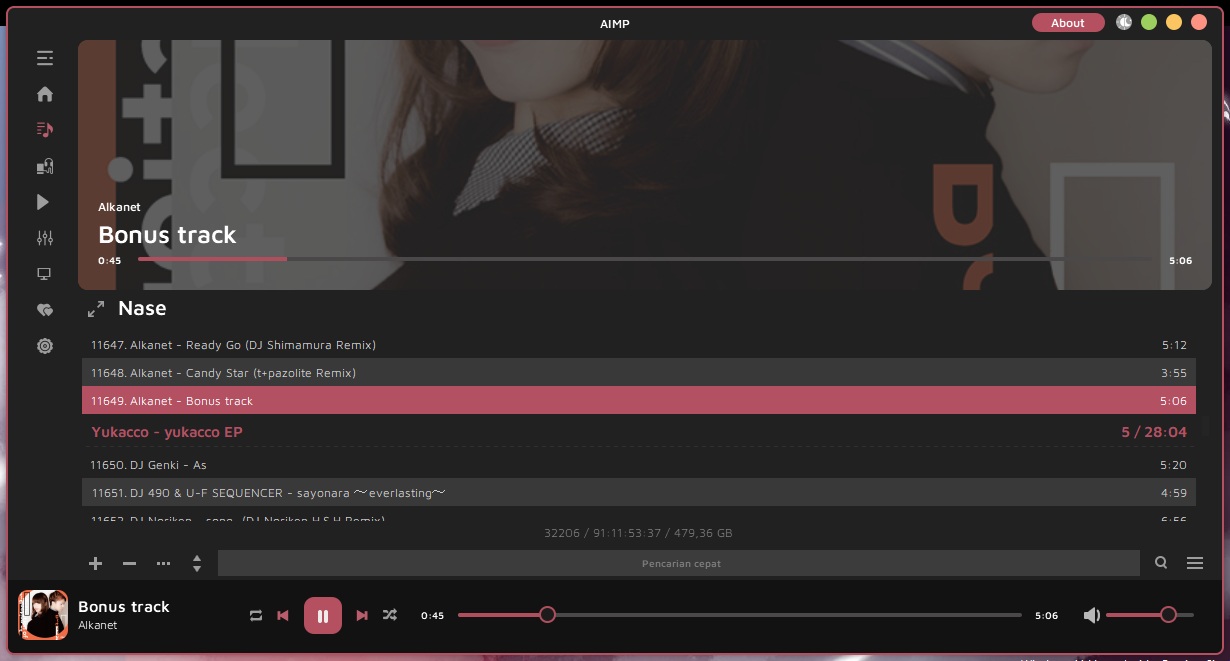Open the sidebar hamburger menu

click(x=45, y=58)
